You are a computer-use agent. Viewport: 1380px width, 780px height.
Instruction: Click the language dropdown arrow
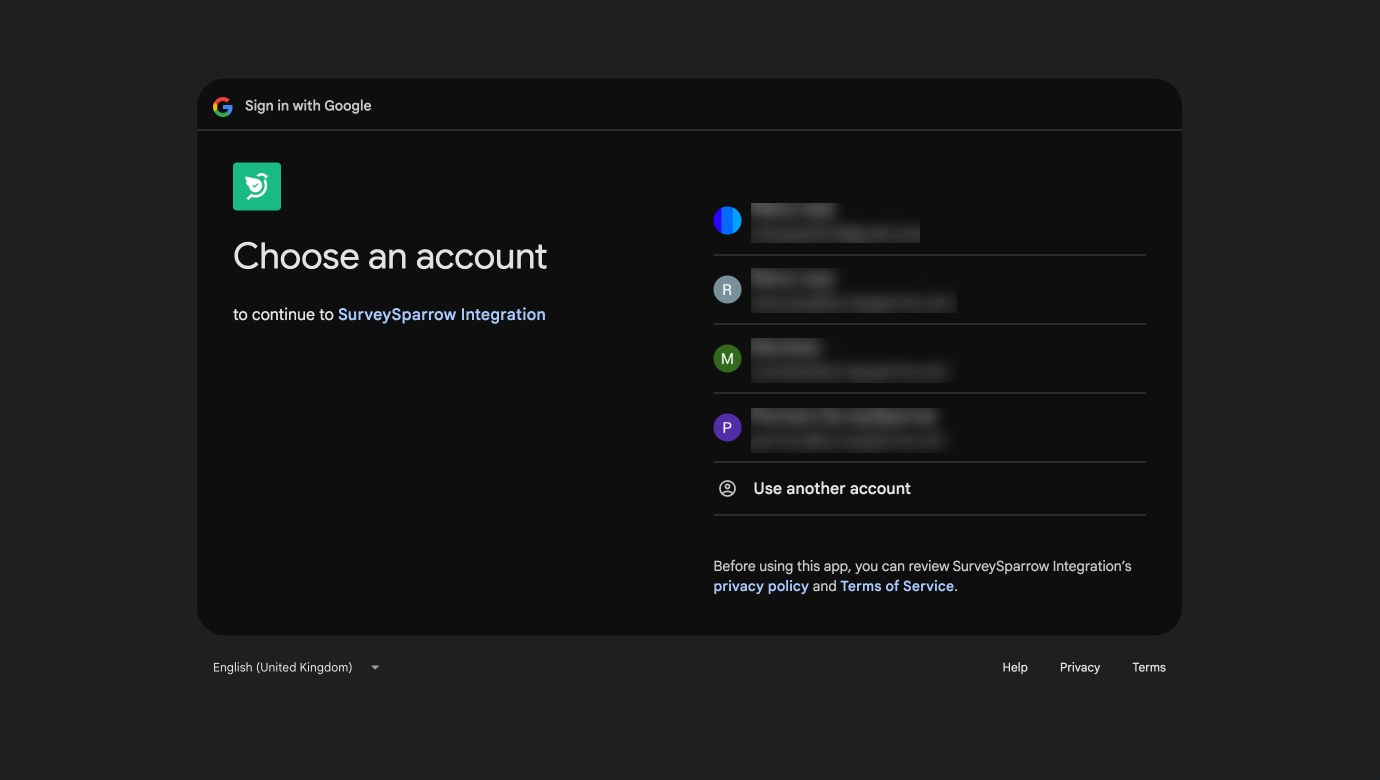(375, 667)
